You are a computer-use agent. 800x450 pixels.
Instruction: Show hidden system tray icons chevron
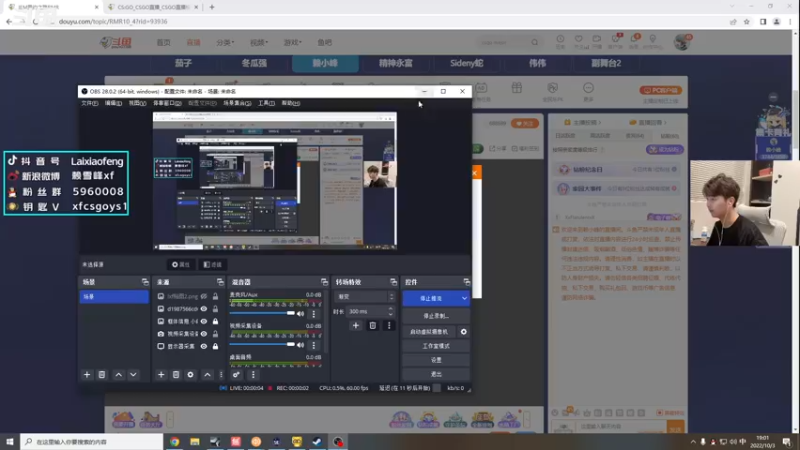[x=693, y=442]
